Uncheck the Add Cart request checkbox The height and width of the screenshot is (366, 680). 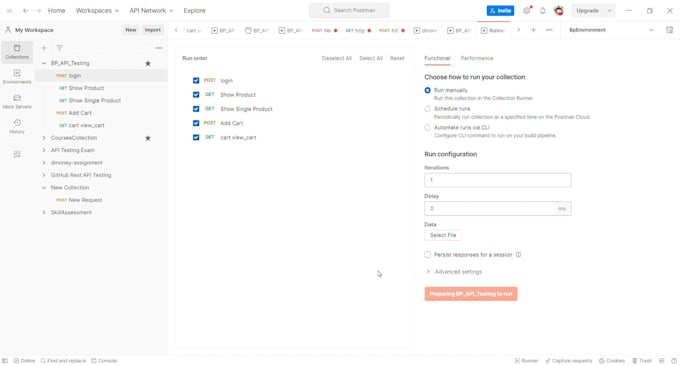[196, 123]
